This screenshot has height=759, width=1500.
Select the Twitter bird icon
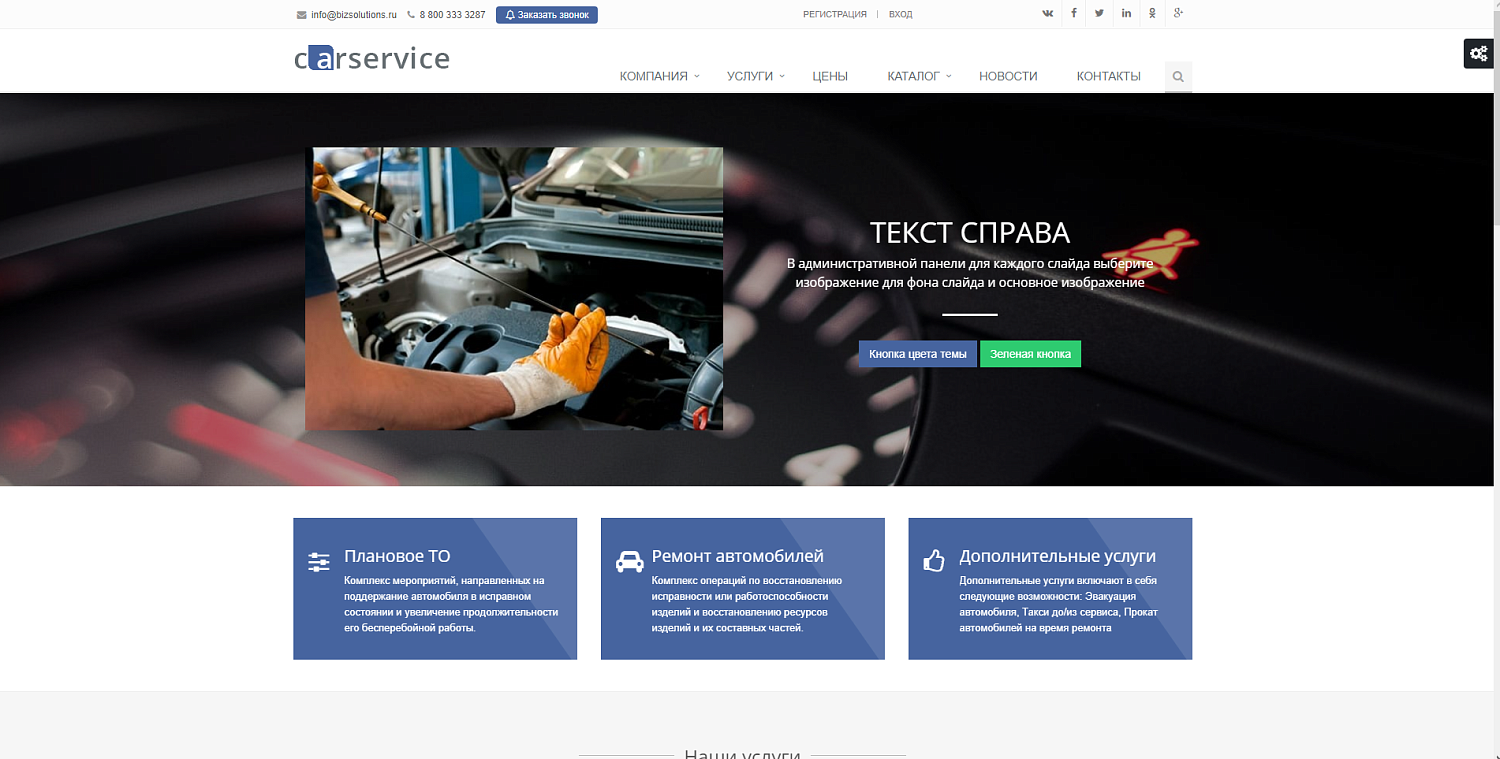1099,13
